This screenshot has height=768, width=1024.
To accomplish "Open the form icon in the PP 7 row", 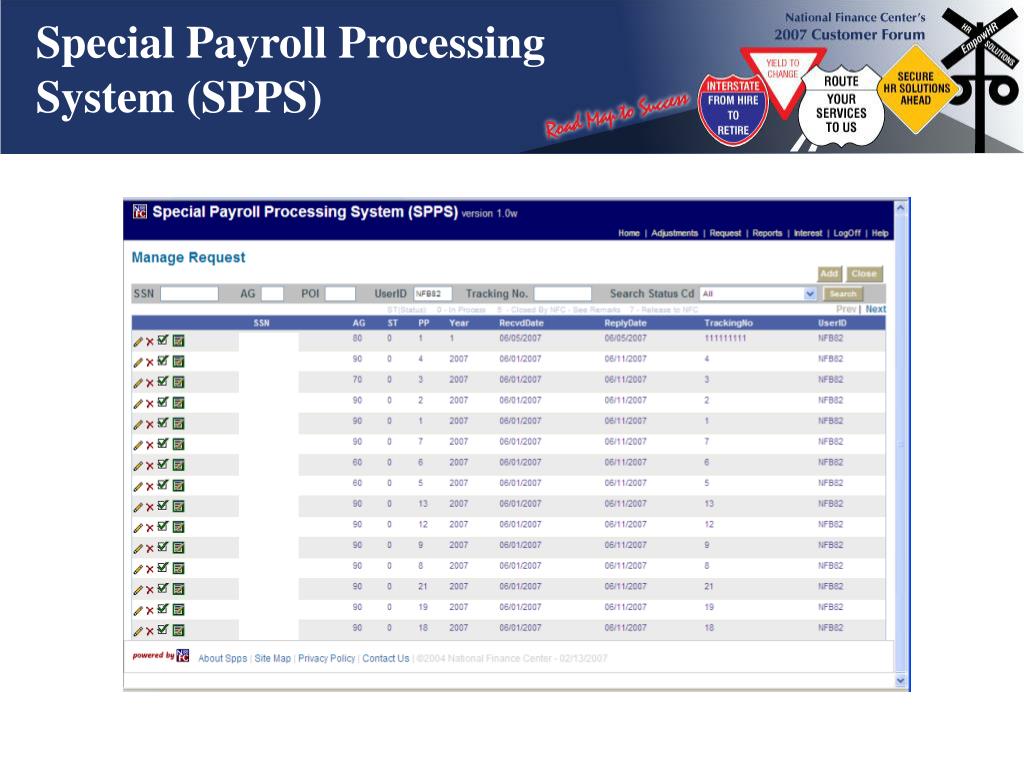I will click(x=178, y=444).
